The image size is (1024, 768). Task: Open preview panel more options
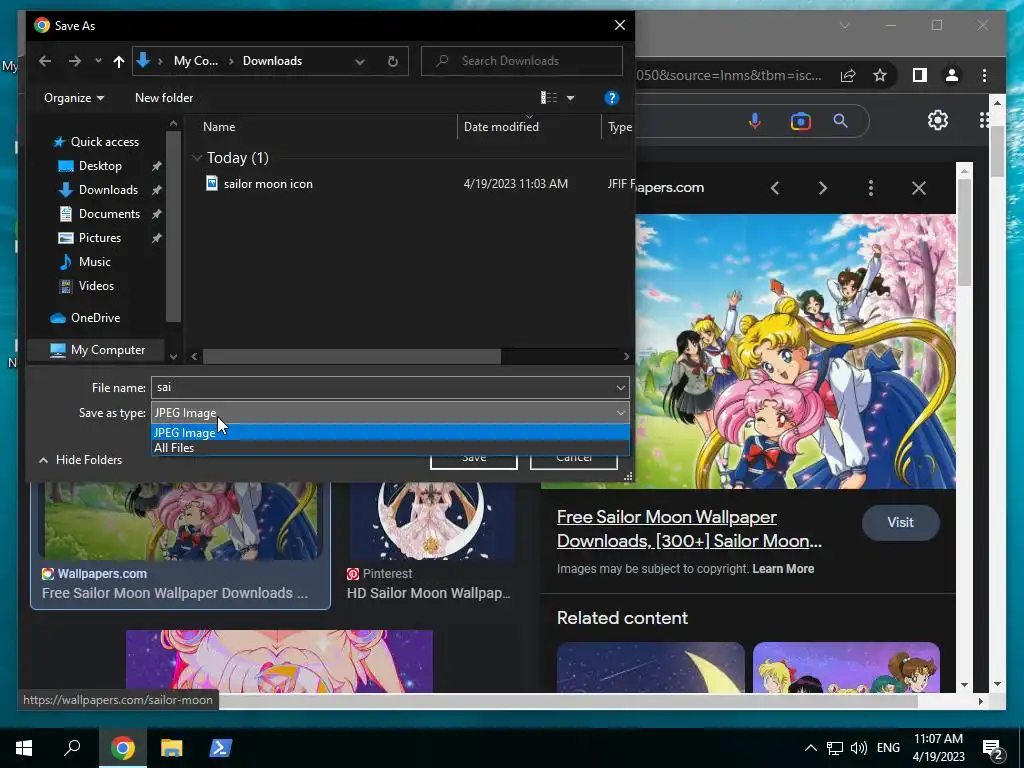click(871, 188)
